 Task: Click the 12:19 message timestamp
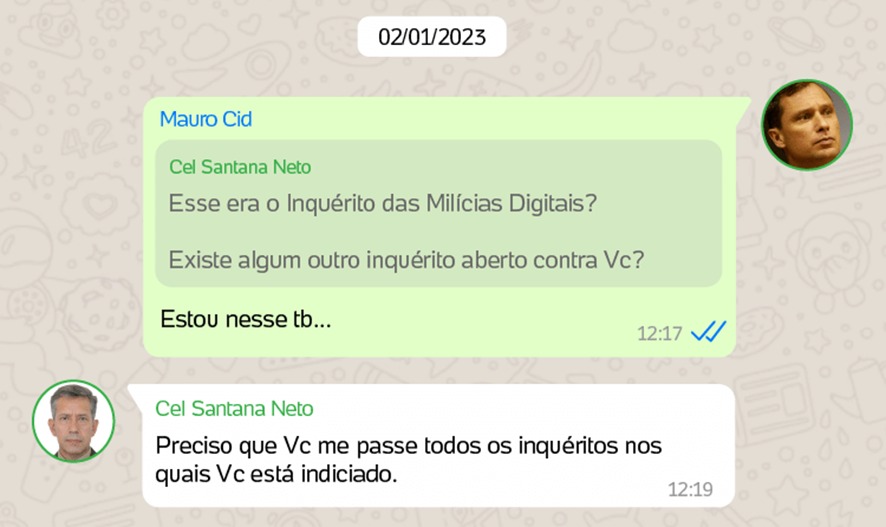click(x=690, y=489)
